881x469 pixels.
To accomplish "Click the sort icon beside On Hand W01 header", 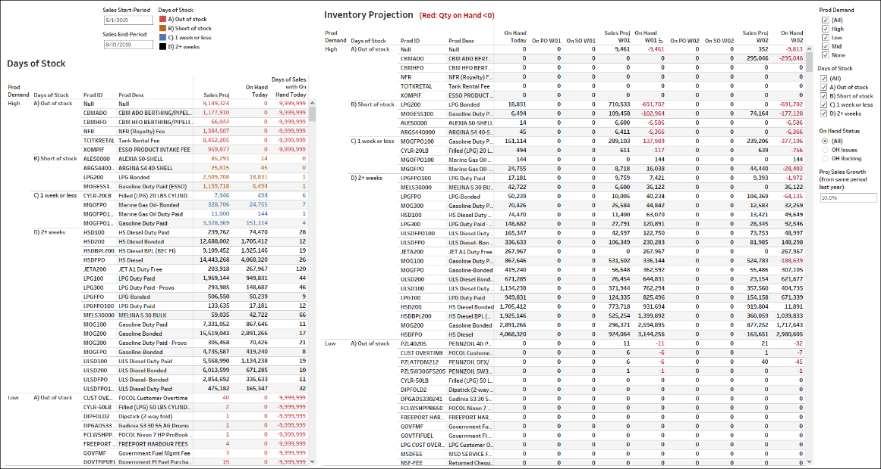I will [662, 41].
